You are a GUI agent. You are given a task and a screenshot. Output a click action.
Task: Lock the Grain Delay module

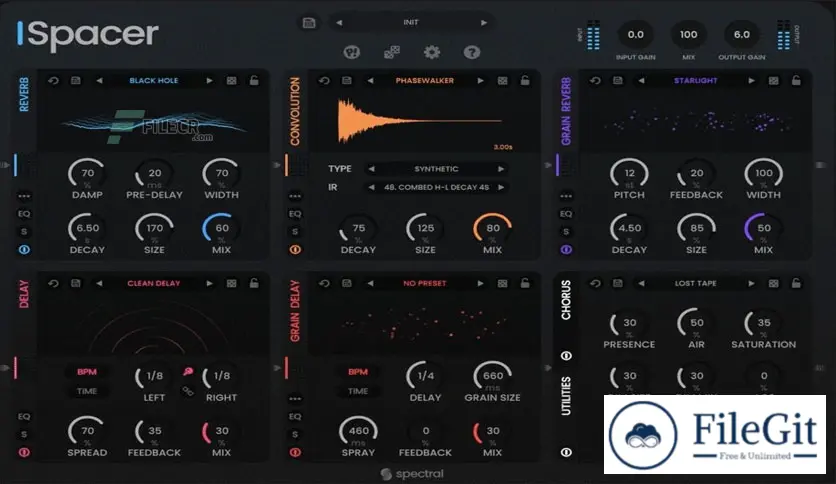click(x=525, y=284)
